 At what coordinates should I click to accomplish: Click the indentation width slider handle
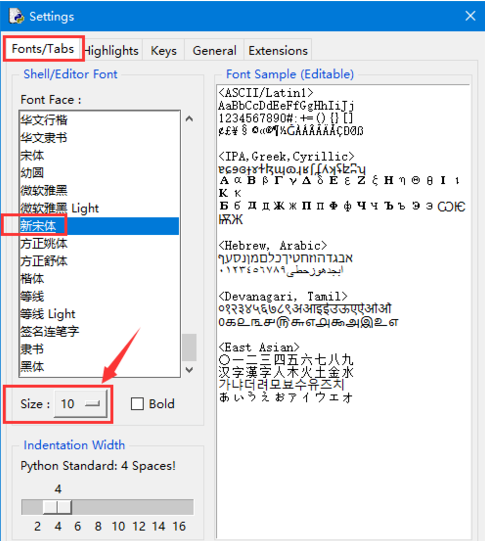click(x=57, y=507)
